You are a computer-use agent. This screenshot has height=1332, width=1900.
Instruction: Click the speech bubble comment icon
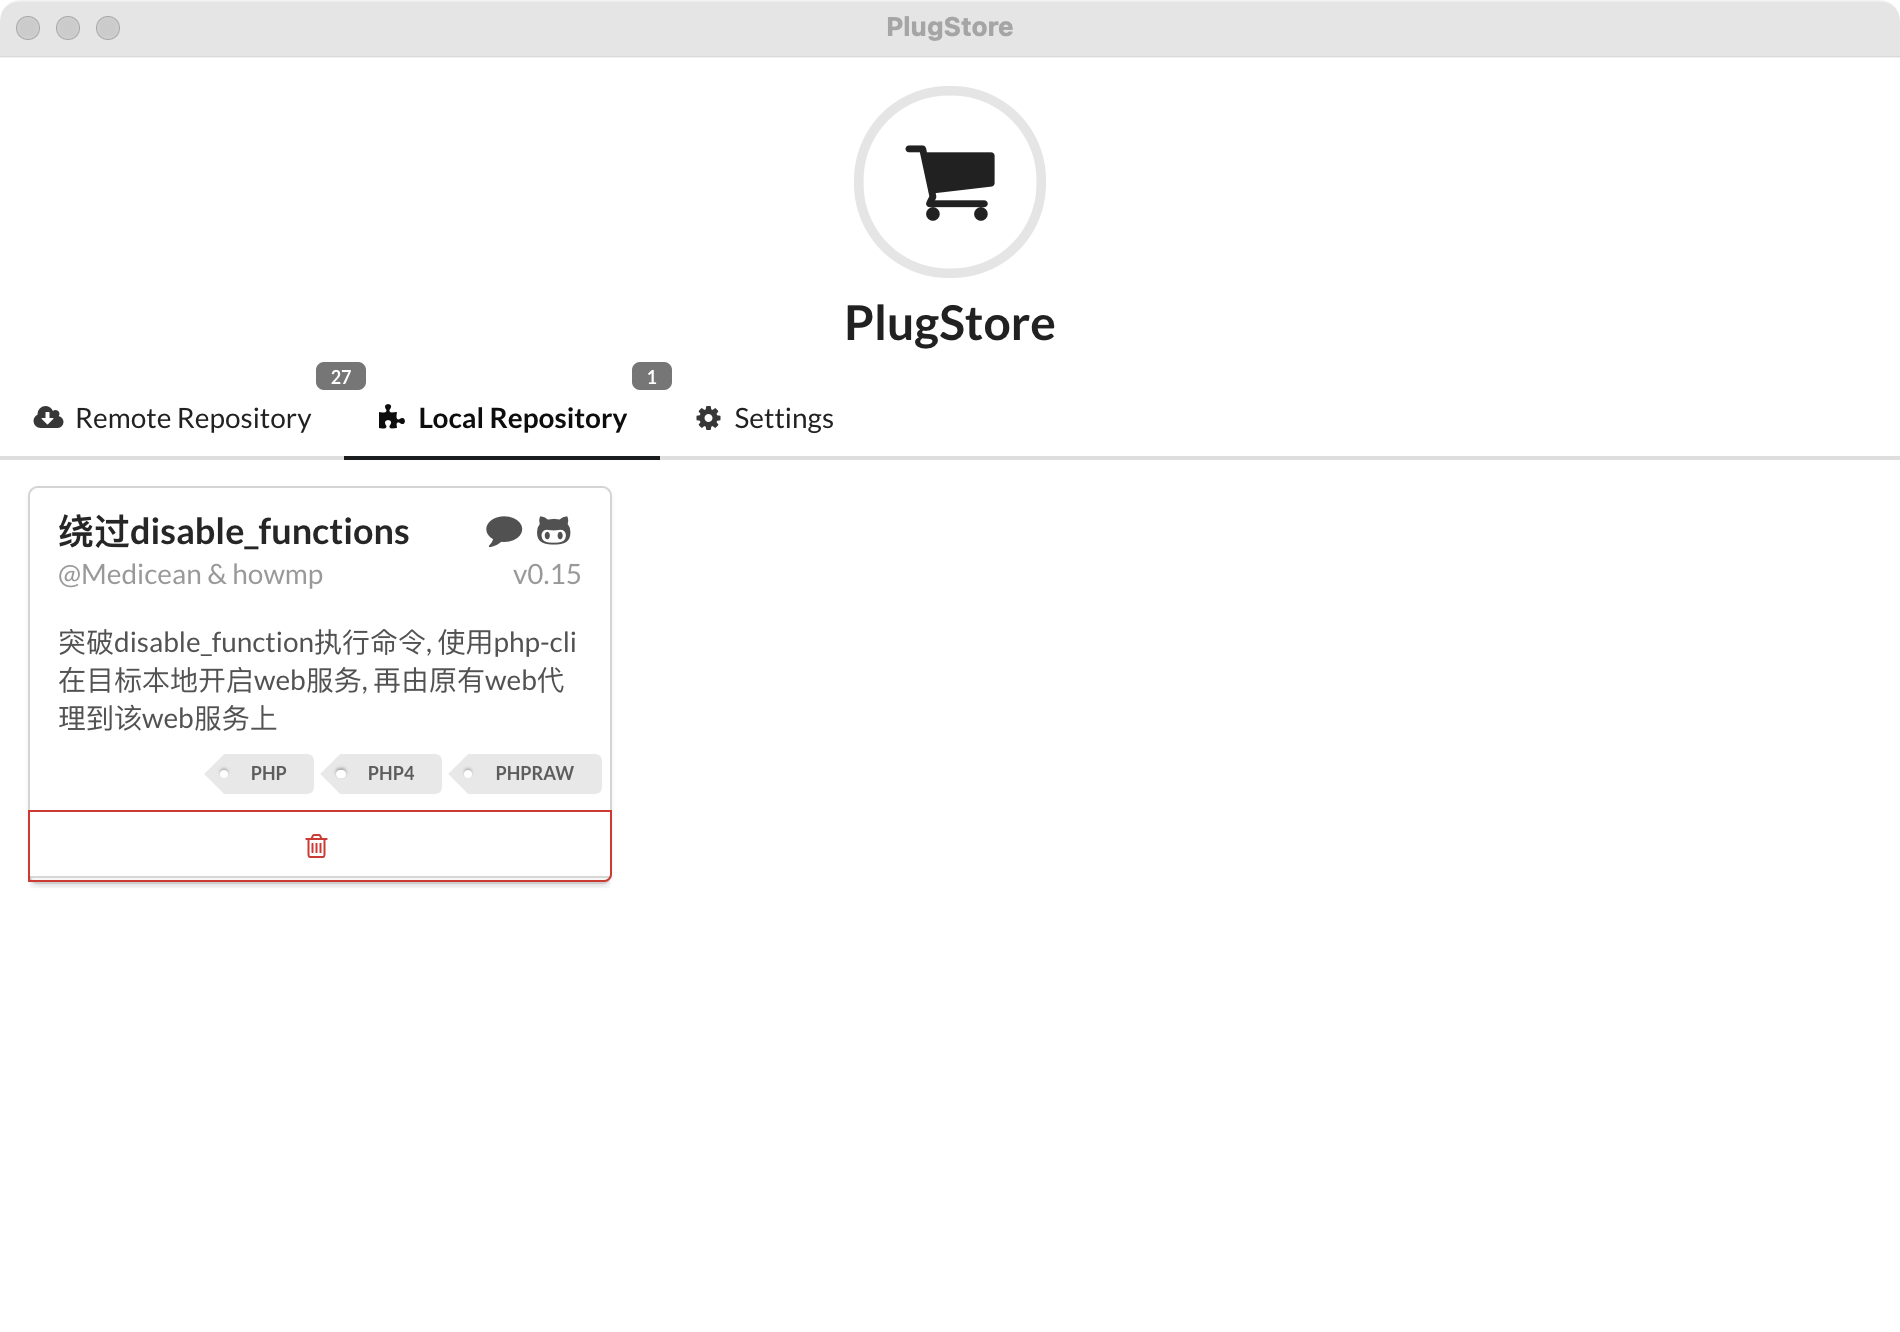tap(503, 531)
